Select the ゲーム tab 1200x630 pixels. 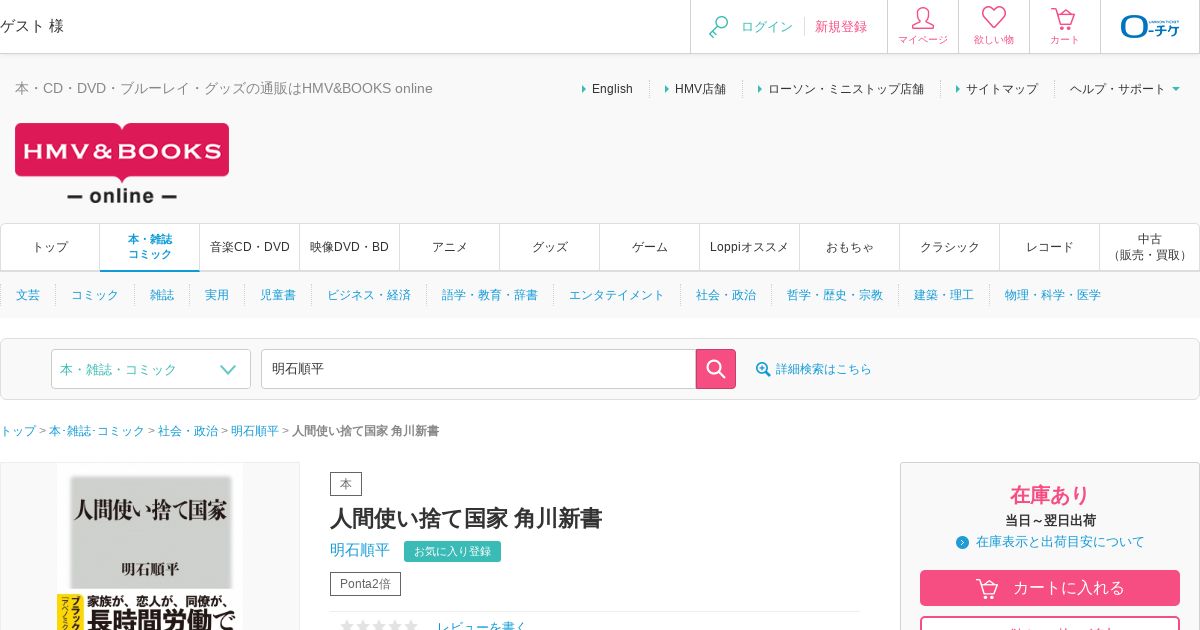pos(650,247)
